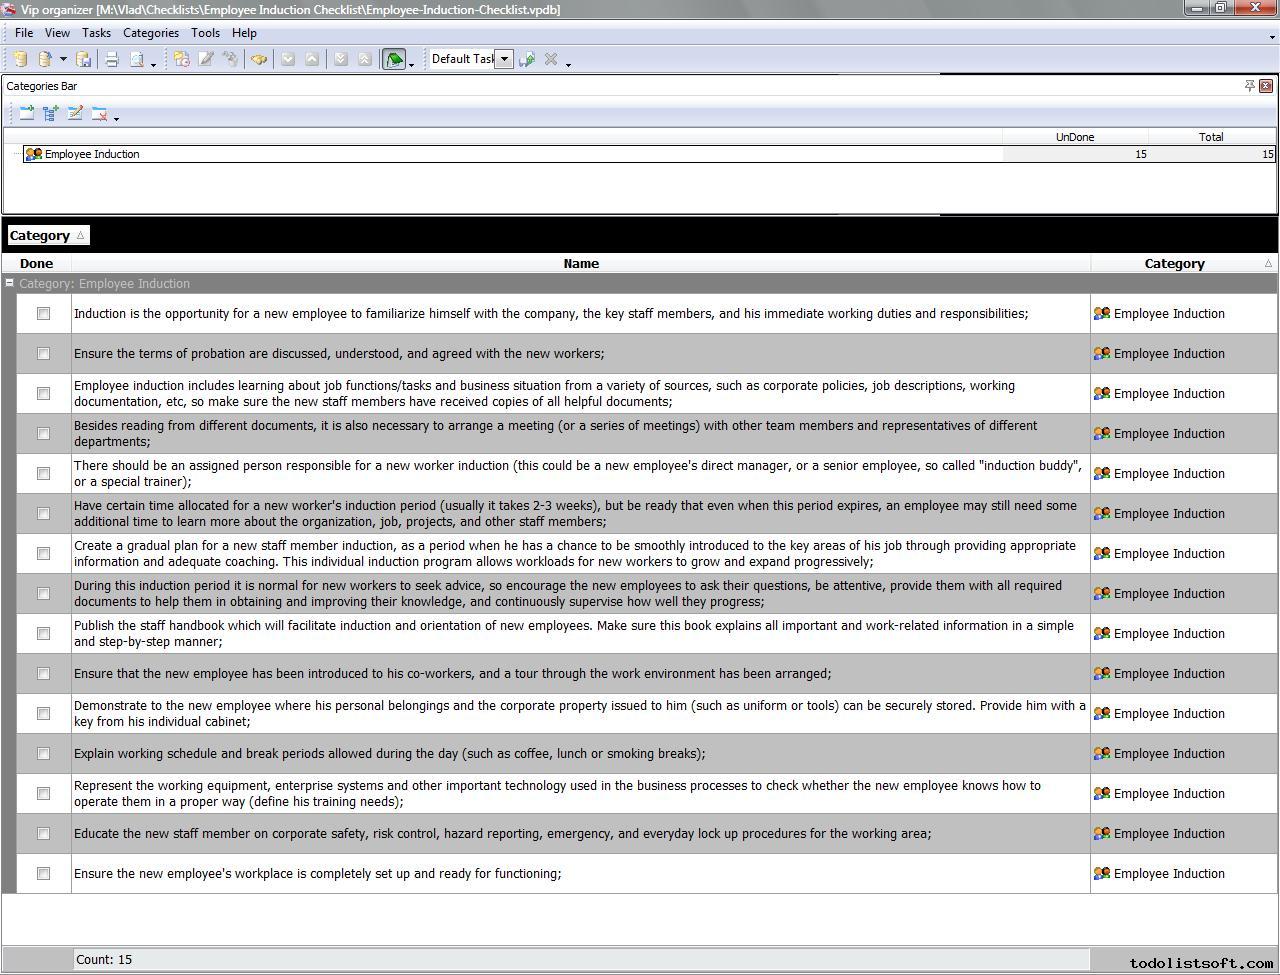
Task: Sort by the Name column header
Action: tap(580, 264)
